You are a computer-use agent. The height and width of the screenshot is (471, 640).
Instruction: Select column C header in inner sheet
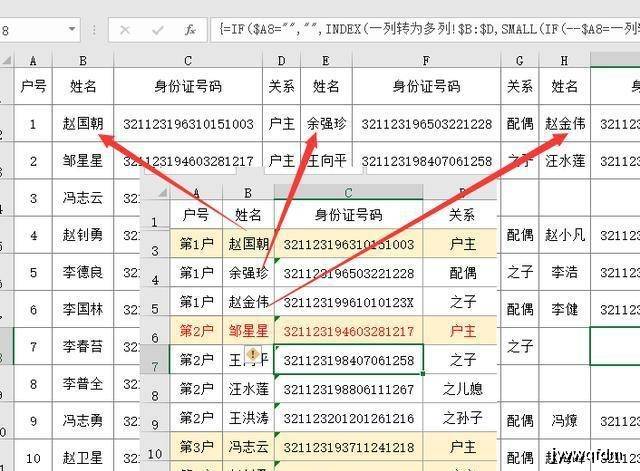[x=348, y=193]
